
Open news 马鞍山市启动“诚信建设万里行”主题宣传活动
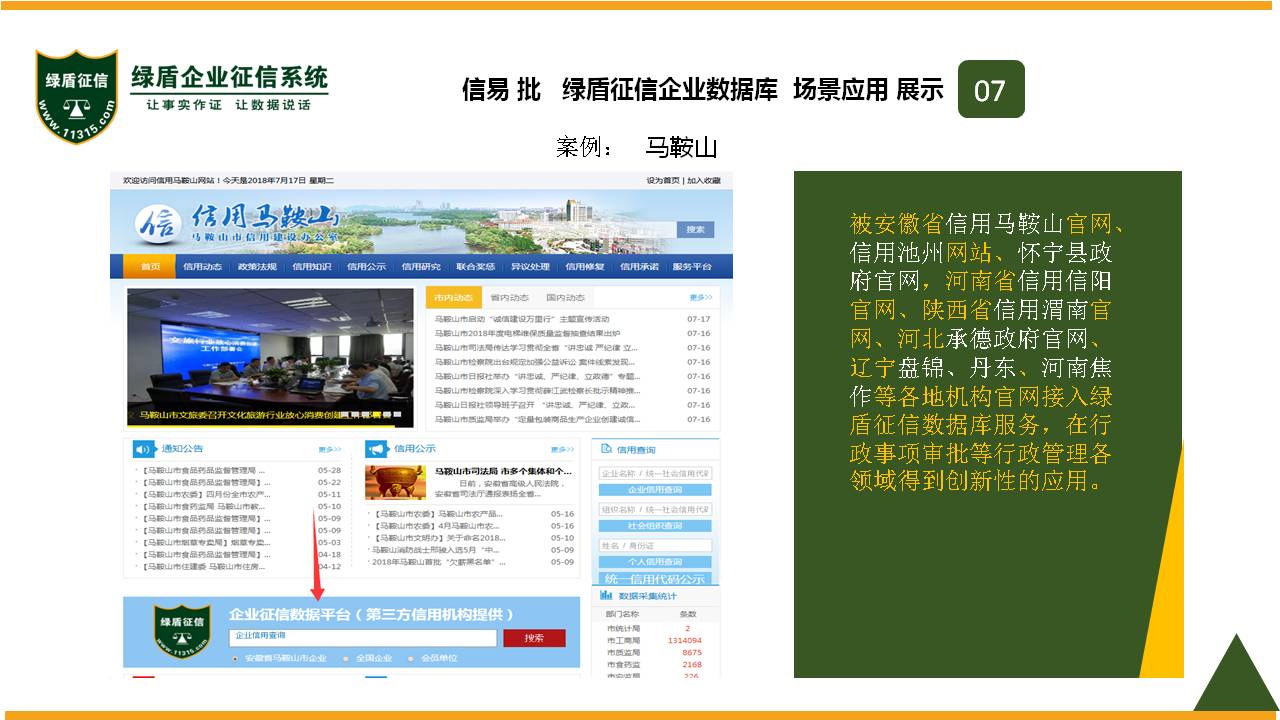click(523, 319)
